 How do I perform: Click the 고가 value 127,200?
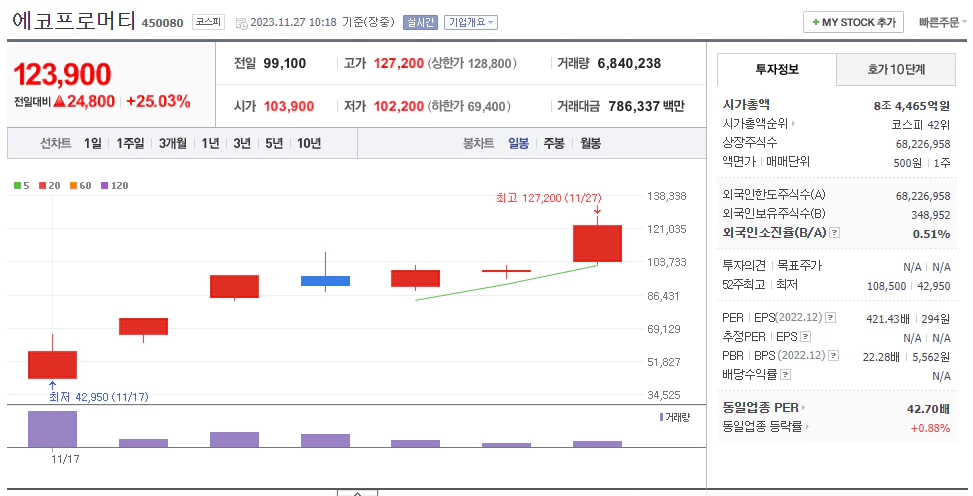[398, 63]
